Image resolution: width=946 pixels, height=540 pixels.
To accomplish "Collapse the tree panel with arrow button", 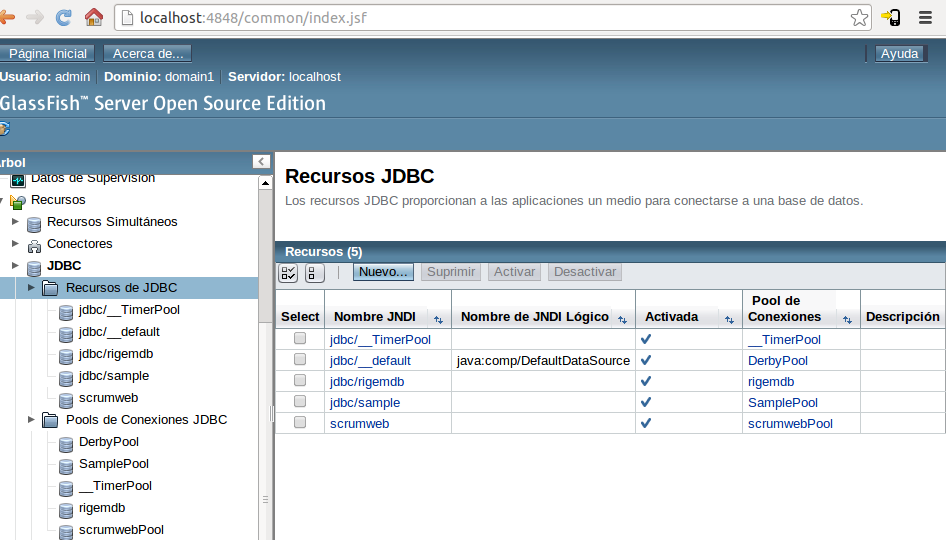I will click(261, 162).
